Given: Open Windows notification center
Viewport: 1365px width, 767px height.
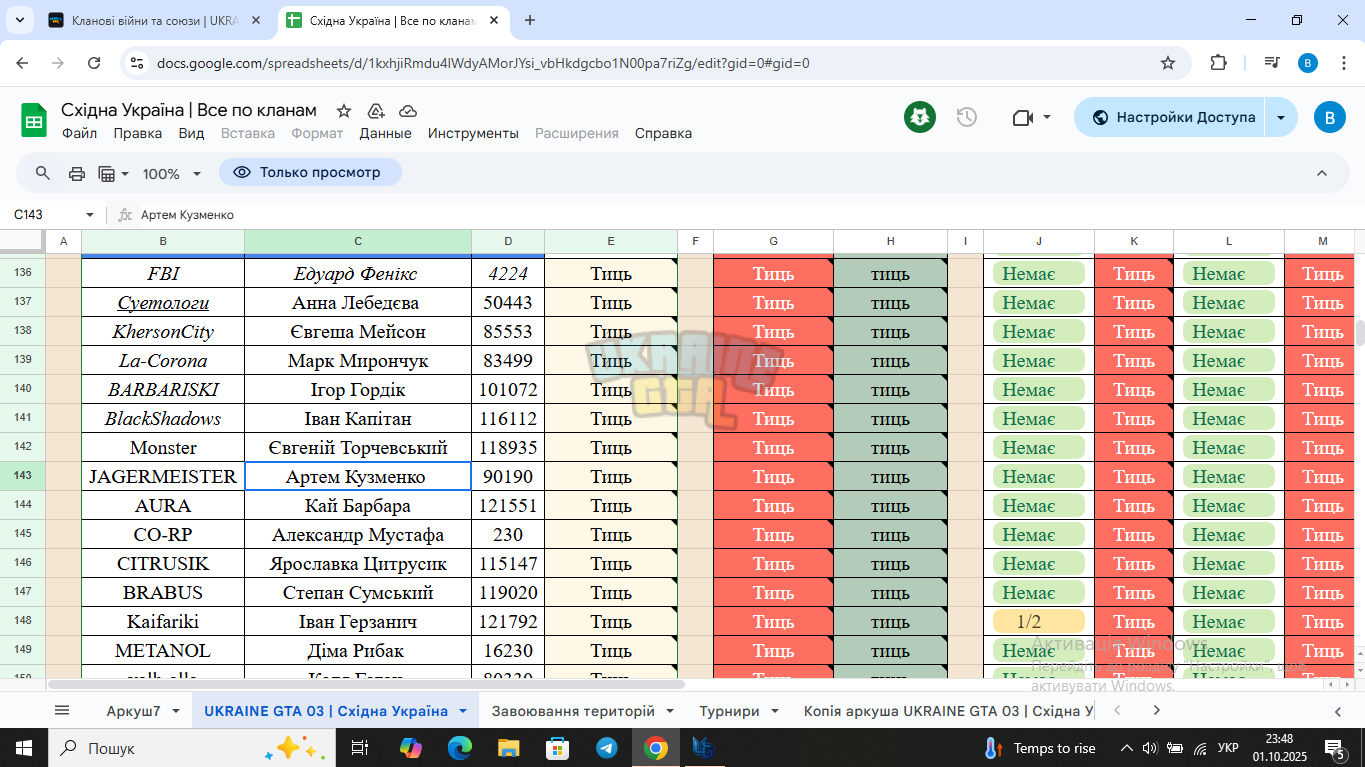Looking at the screenshot, I should pos(1335,748).
